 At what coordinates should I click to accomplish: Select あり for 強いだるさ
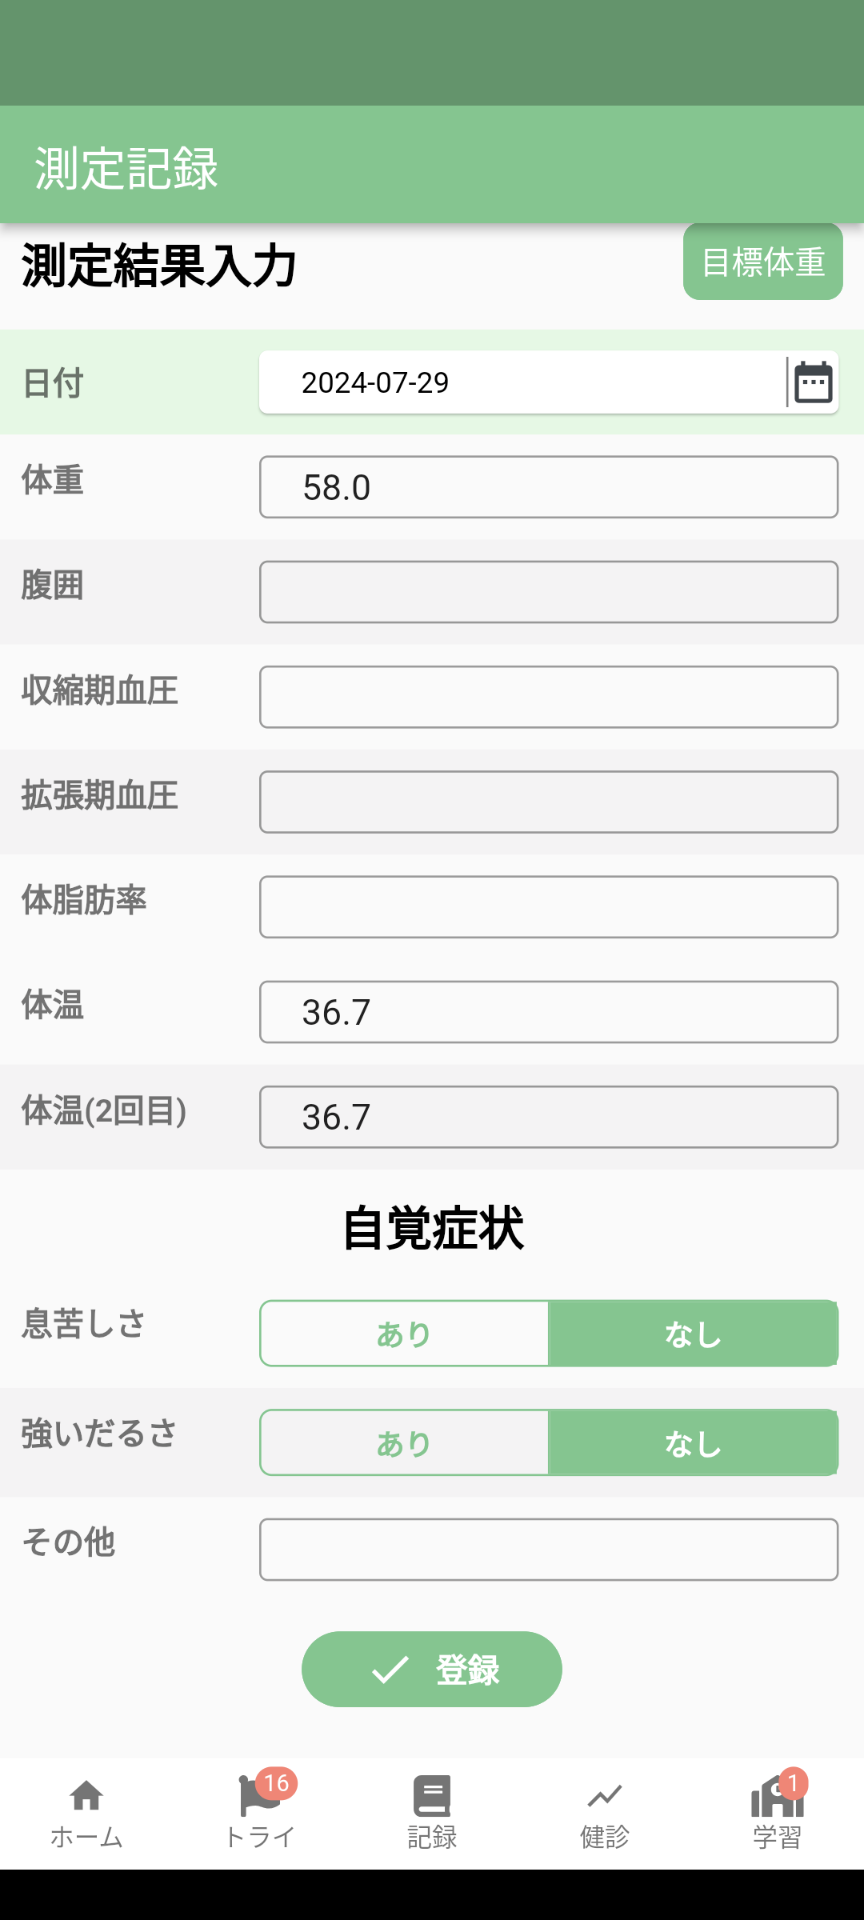404,1443
